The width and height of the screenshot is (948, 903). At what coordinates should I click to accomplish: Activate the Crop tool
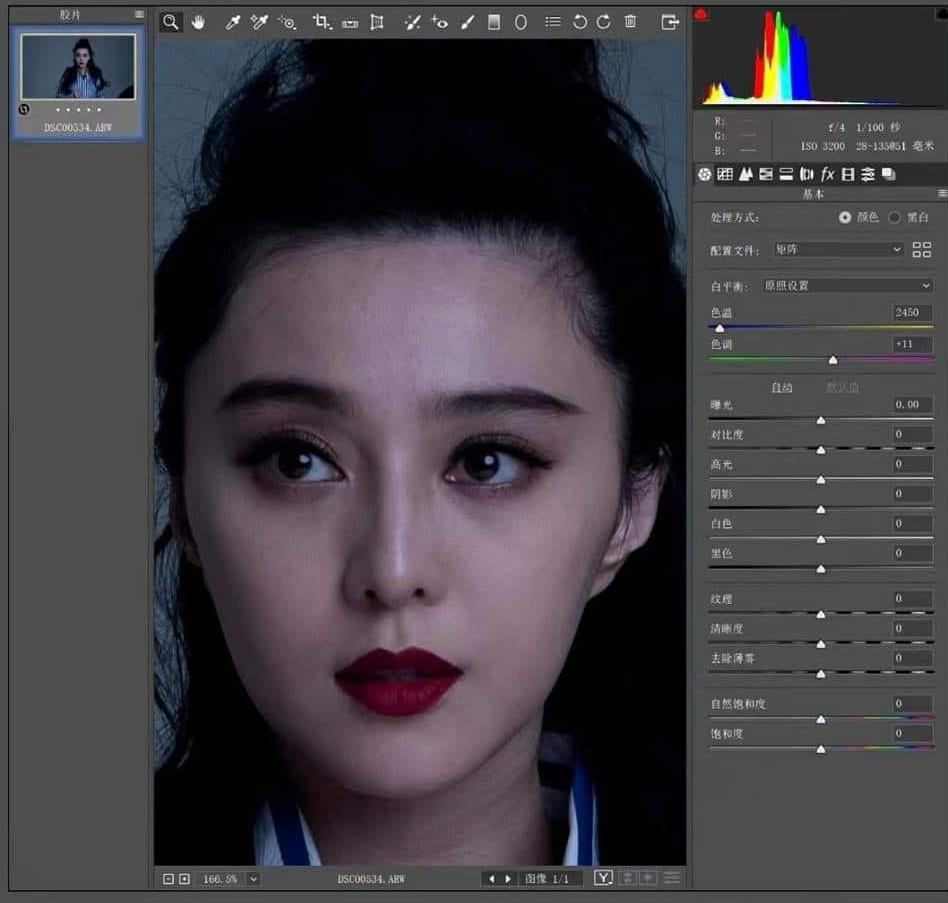322,21
